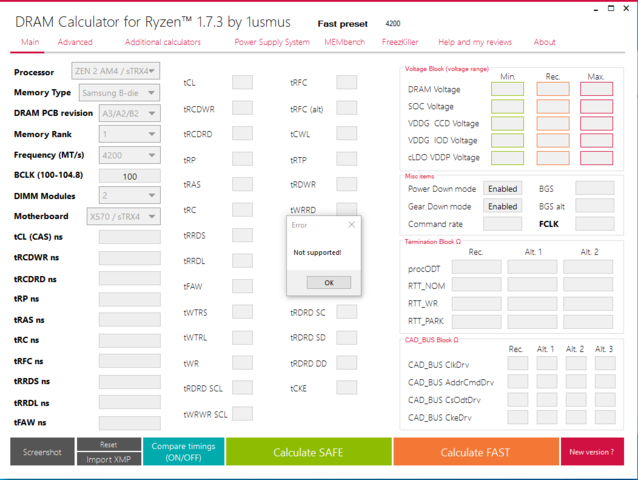Minimize the DRAM Calculator window
638x480 pixels.
point(596,9)
